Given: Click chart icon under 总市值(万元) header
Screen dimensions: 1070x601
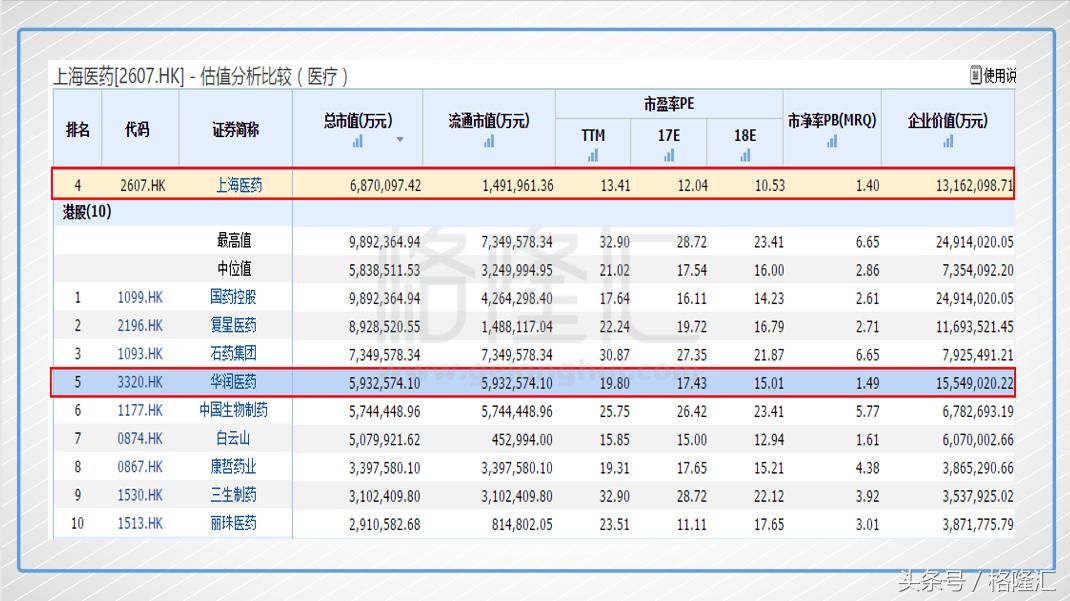Looking at the screenshot, I should (358, 141).
